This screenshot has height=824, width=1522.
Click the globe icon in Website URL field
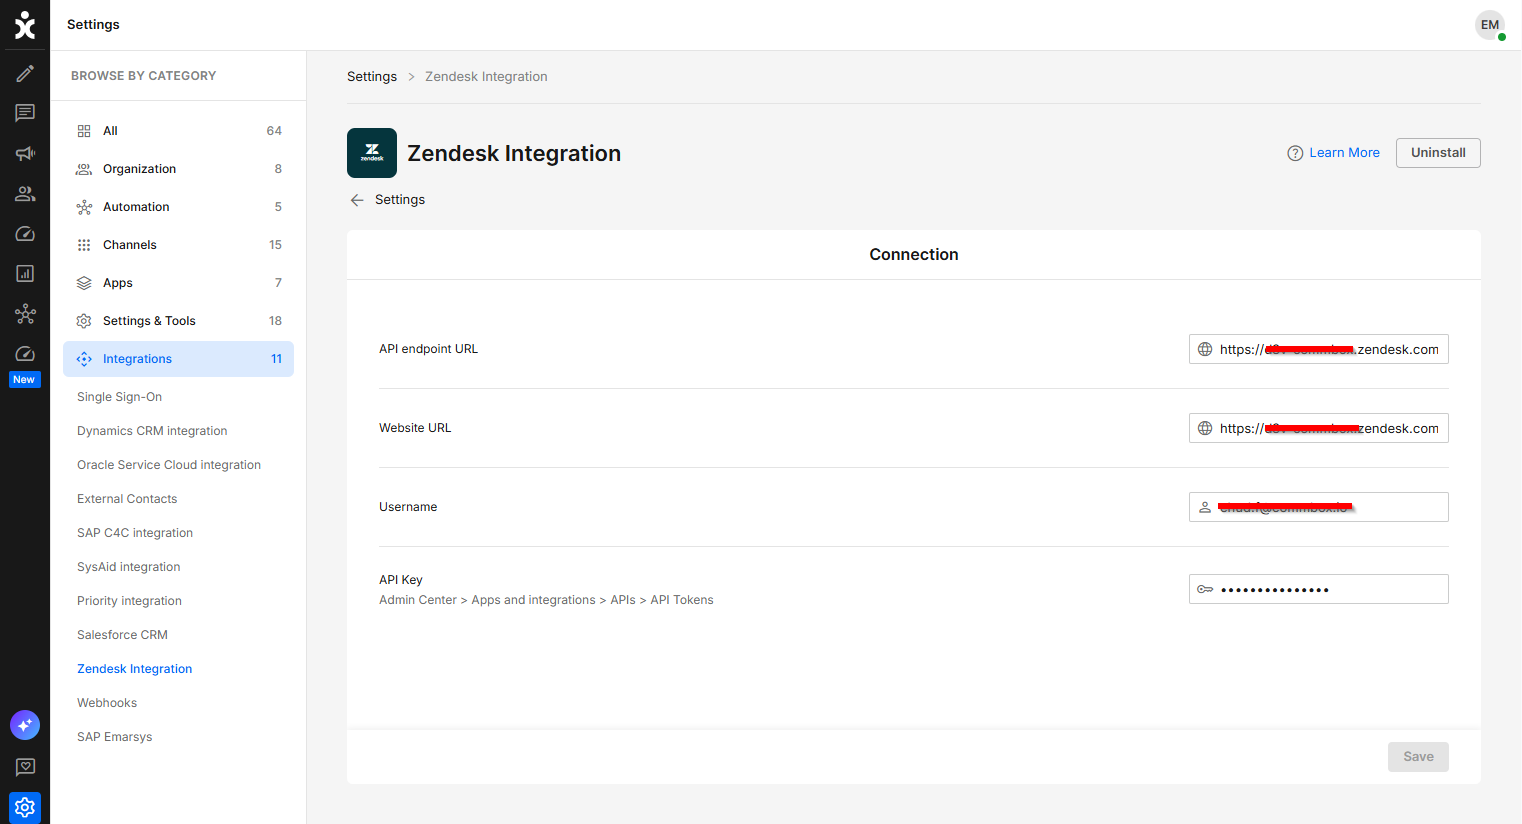click(1205, 428)
